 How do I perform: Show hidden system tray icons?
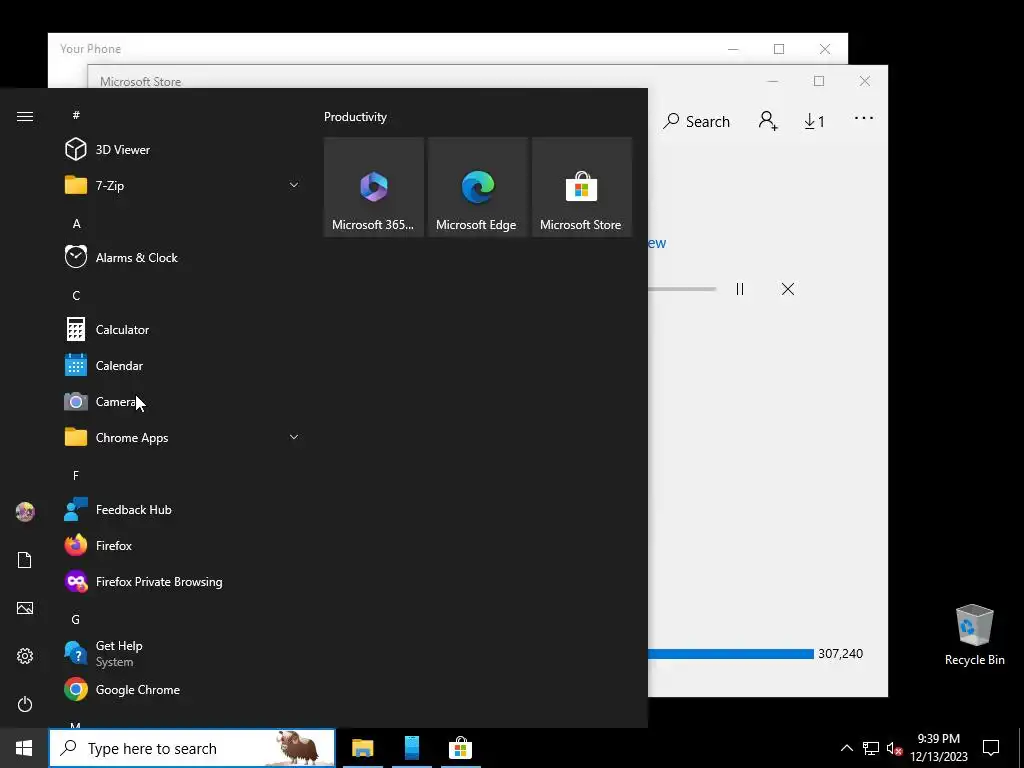click(x=846, y=748)
